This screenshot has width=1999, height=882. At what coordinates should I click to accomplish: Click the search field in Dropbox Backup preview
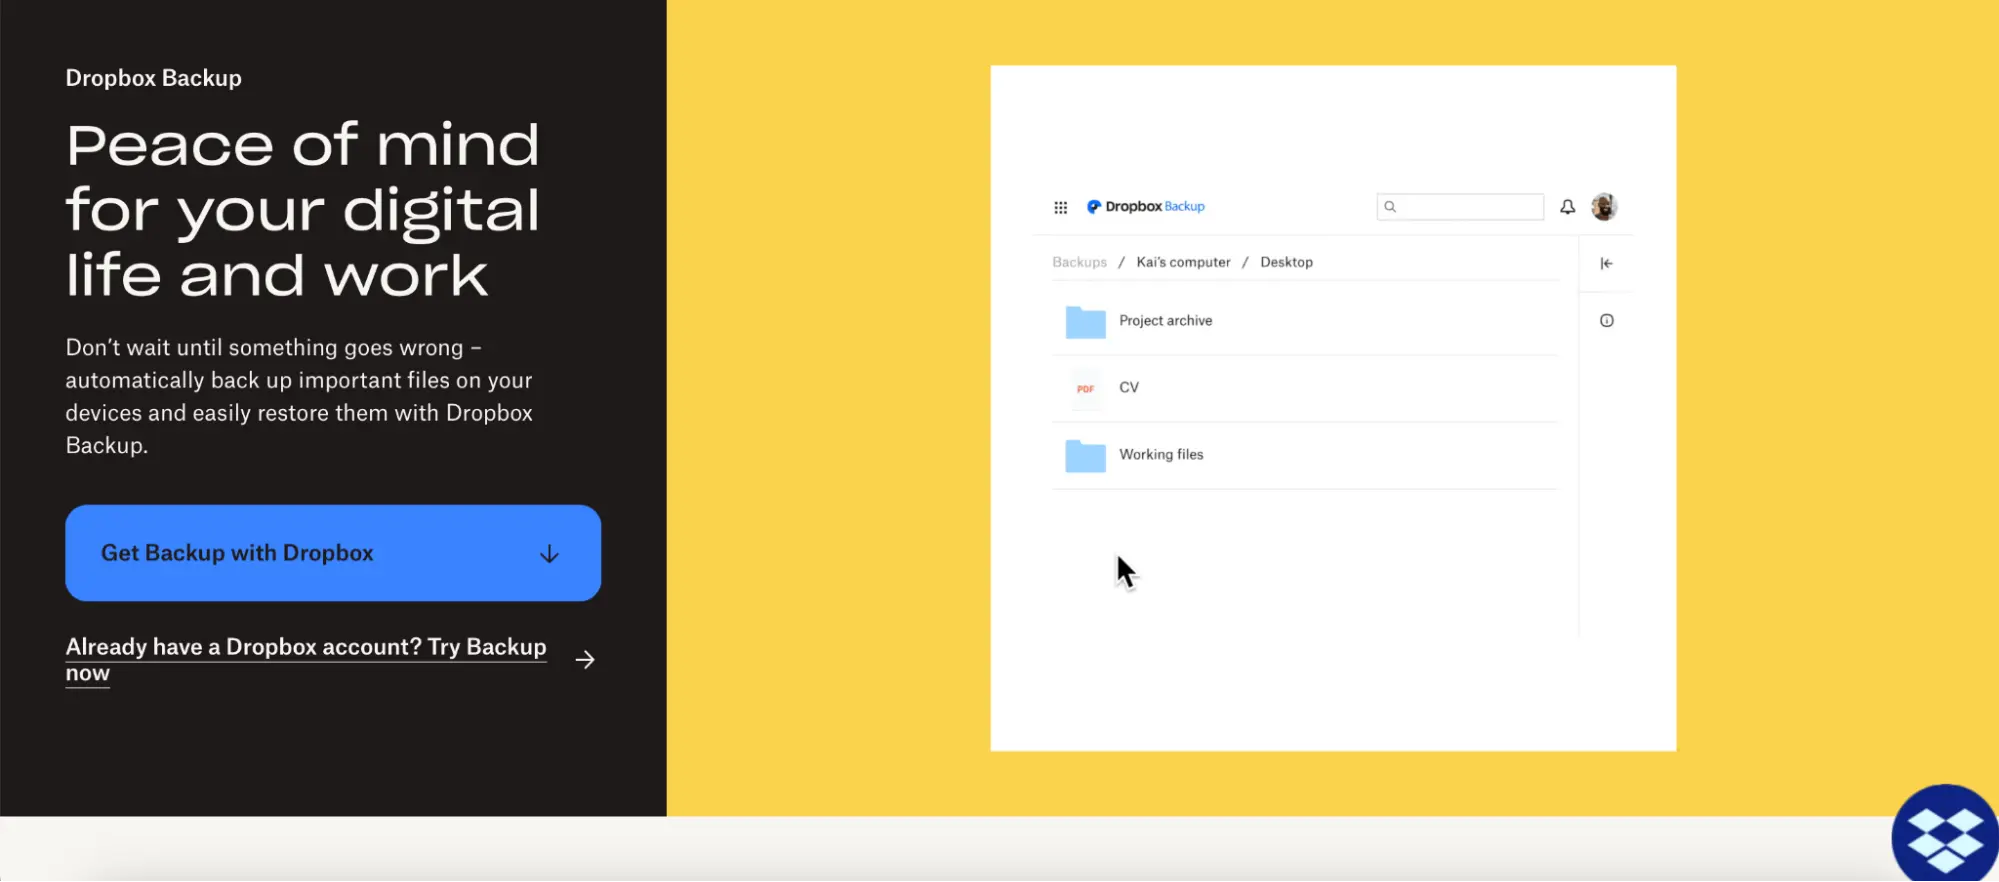click(1460, 207)
